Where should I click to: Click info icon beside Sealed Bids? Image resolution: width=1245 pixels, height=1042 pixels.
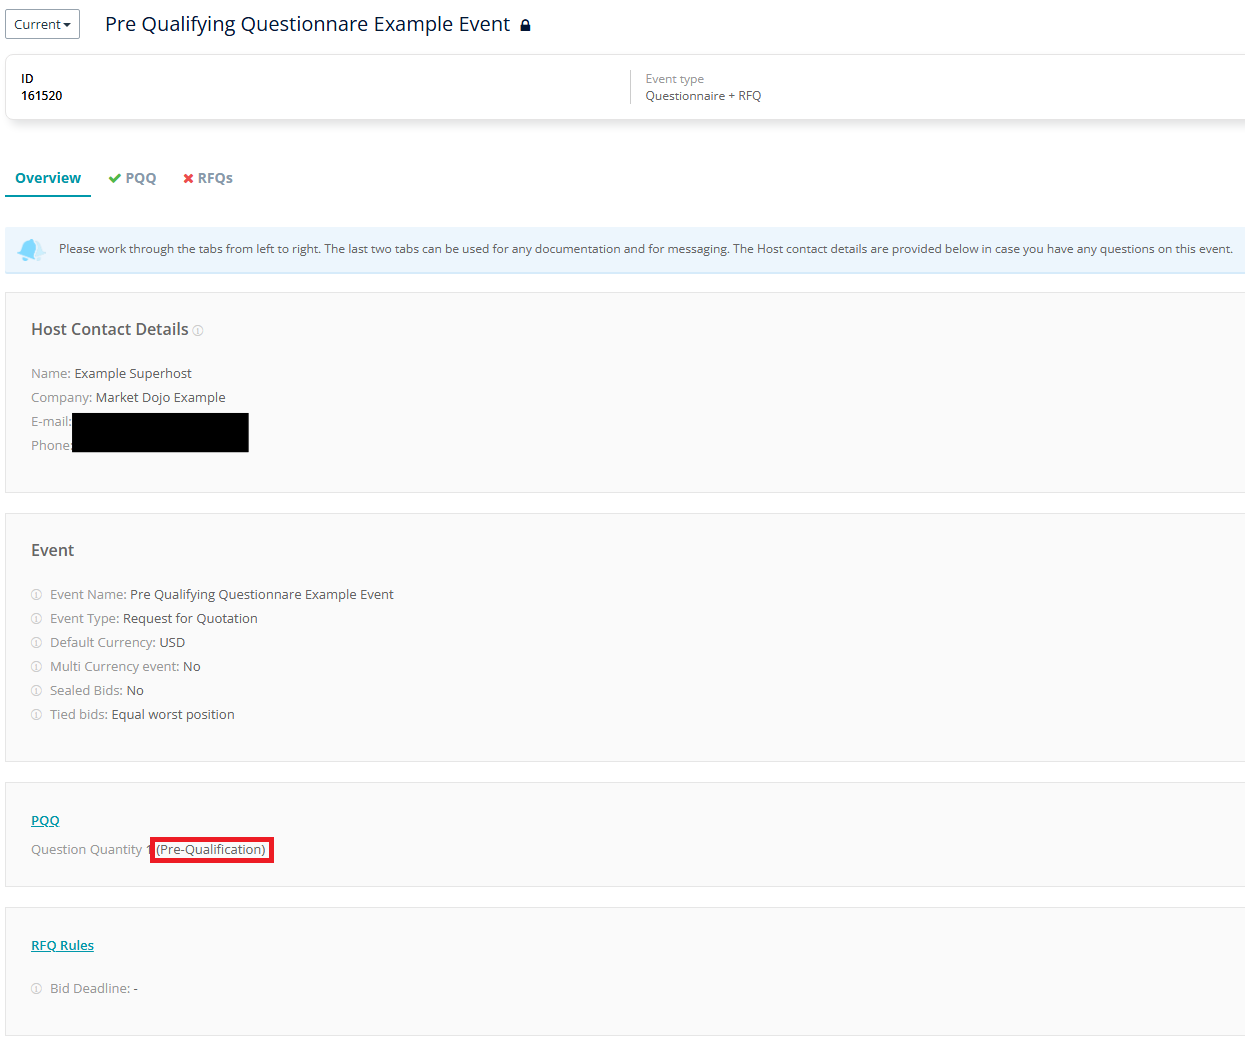pos(37,691)
